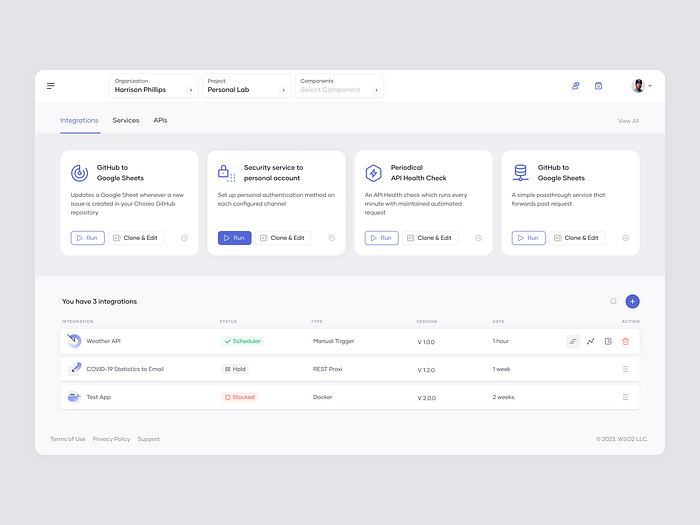Expand the Organization Harrison Phillips selector
This screenshot has width=700, height=525.
[x=154, y=86]
